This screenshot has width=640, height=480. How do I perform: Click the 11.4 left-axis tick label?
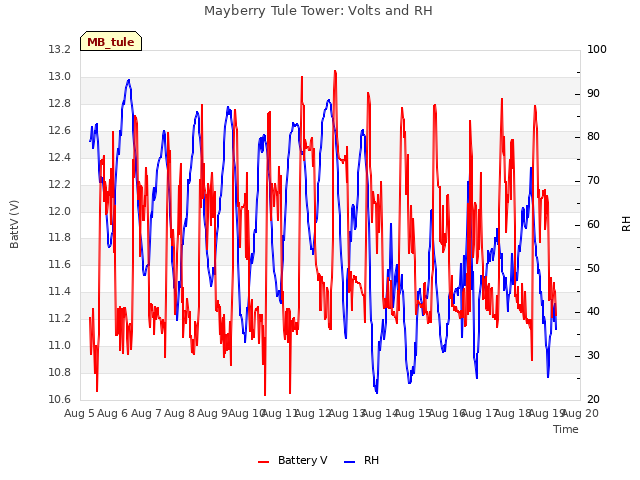tap(59, 291)
